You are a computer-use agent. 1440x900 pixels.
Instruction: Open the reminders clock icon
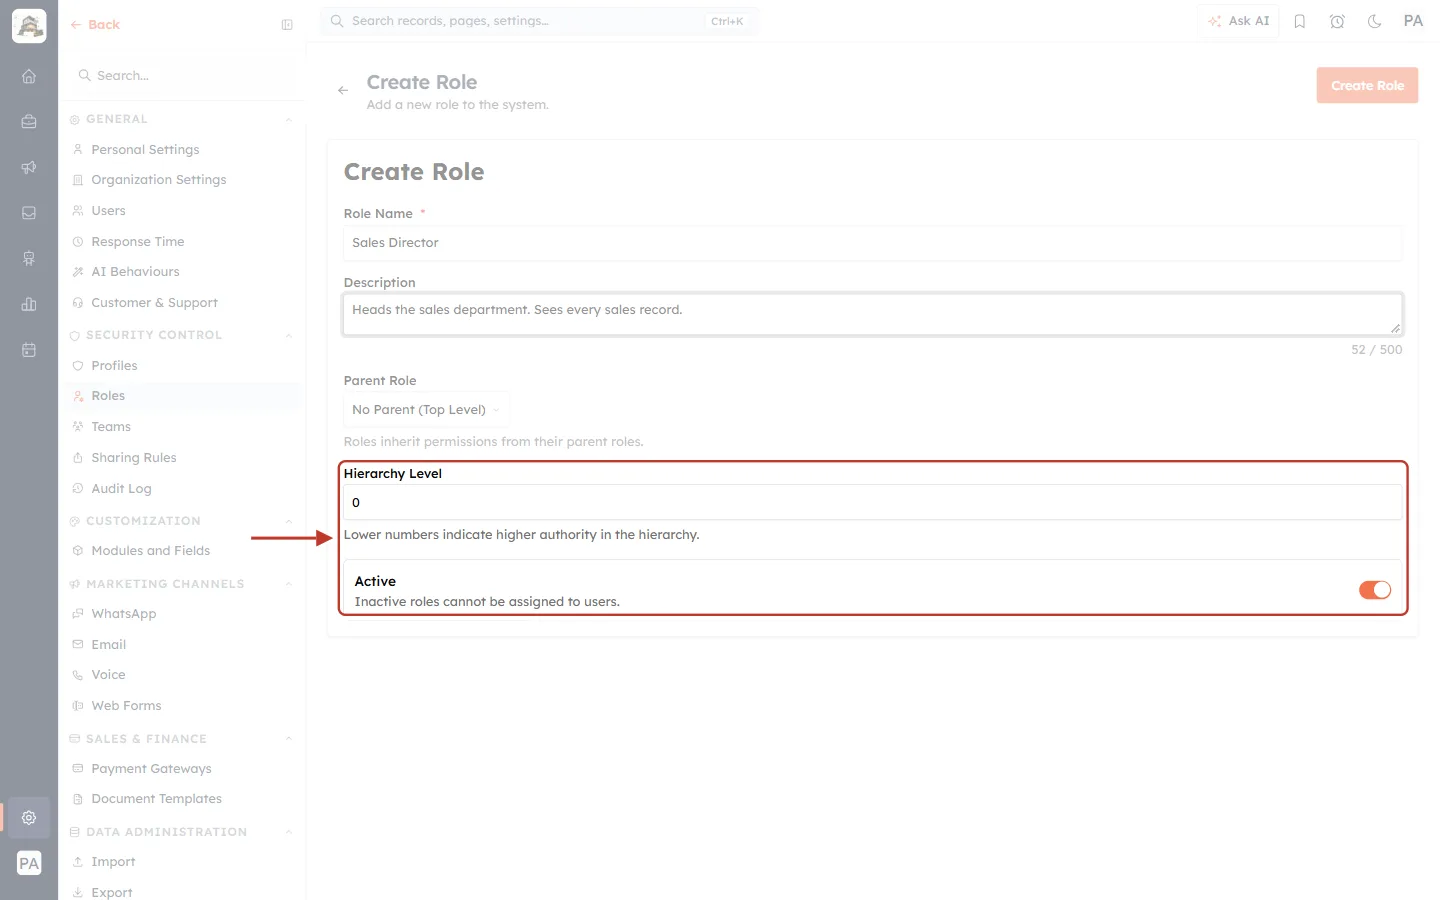pyautogui.click(x=1337, y=21)
